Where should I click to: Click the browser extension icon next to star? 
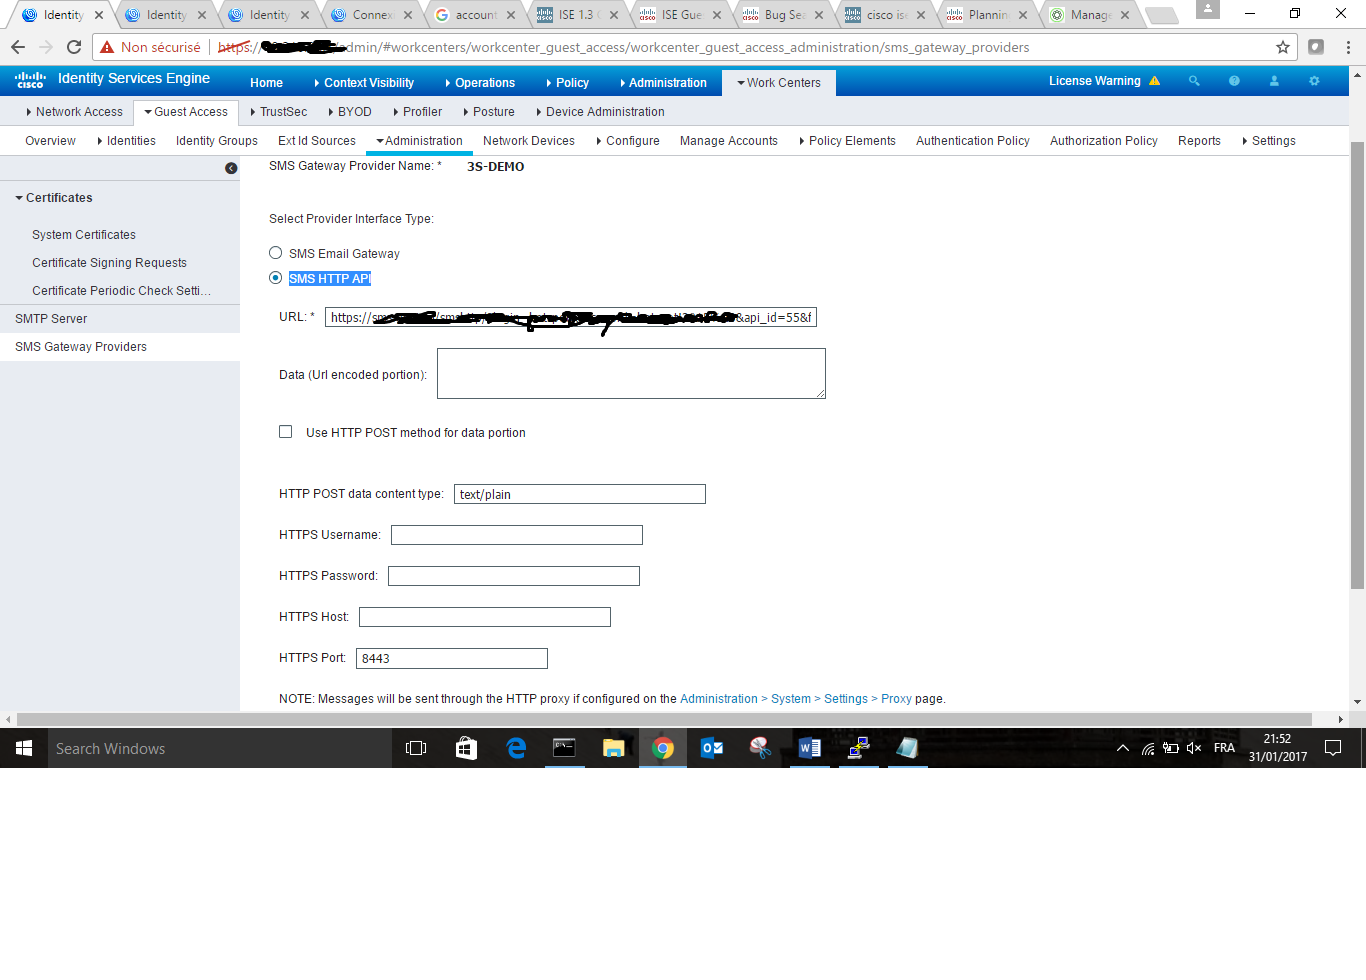[x=1316, y=47]
